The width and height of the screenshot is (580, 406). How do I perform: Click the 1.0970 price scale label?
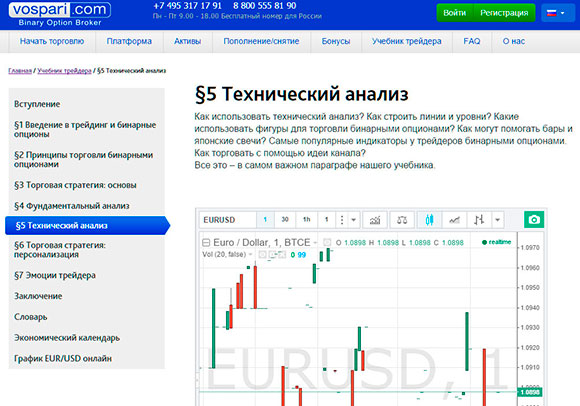[x=530, y=248]
